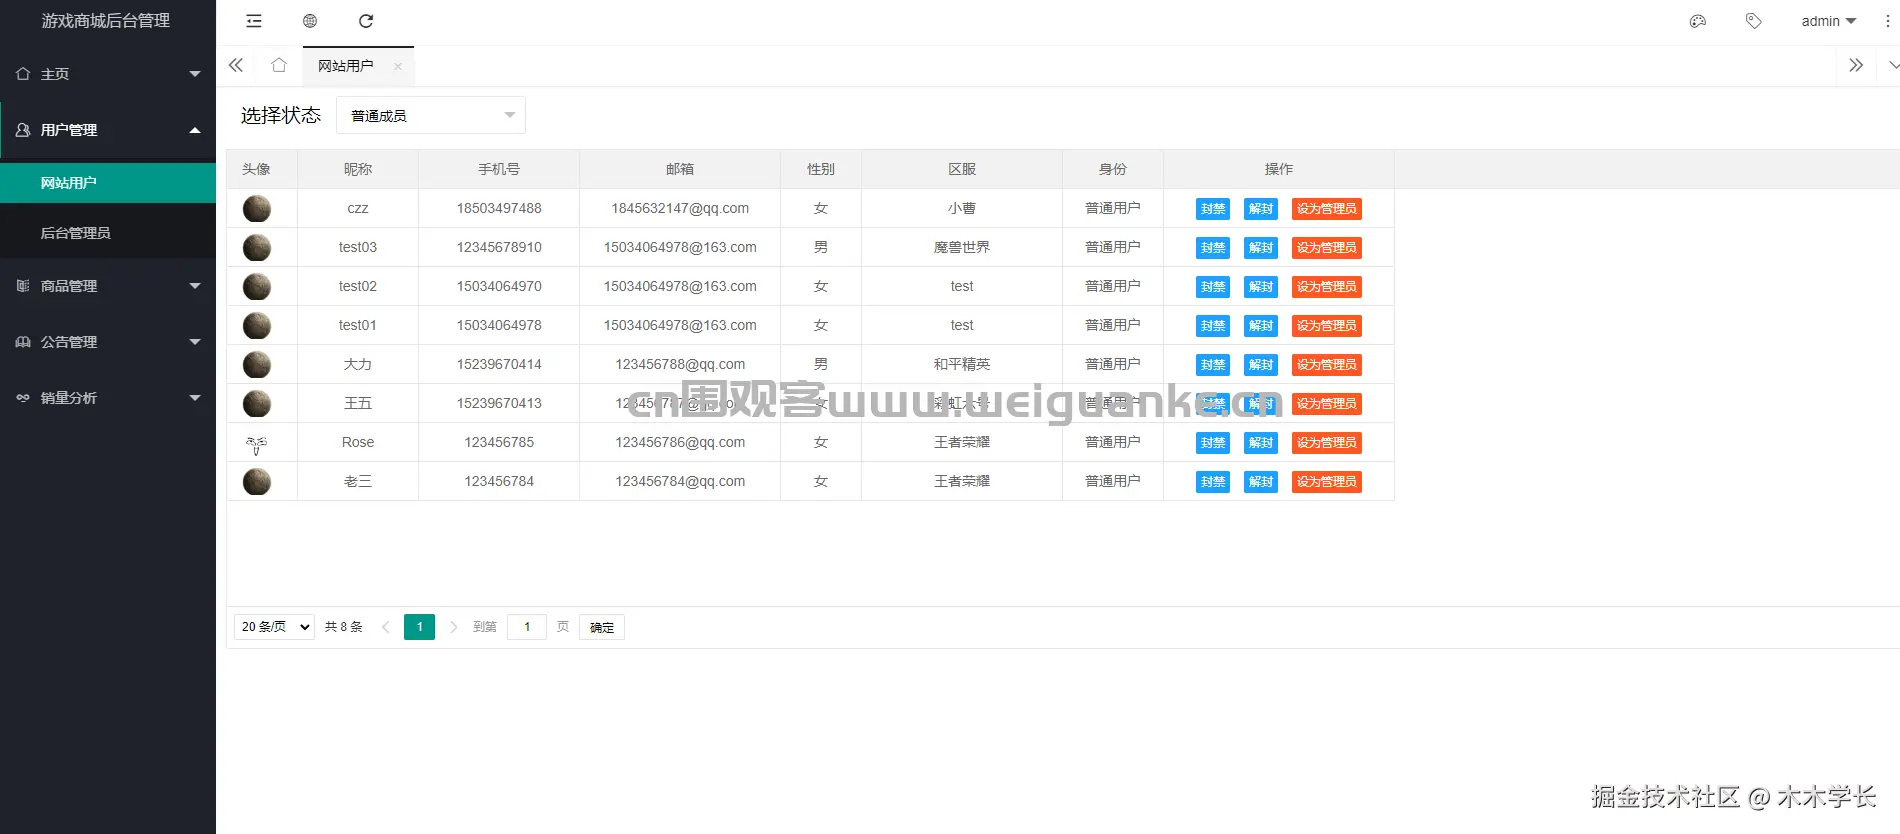Select 后台管理员 sidebar item
Image resolution: width=1900 pixels, height=834 pixels.
[108, 233]
